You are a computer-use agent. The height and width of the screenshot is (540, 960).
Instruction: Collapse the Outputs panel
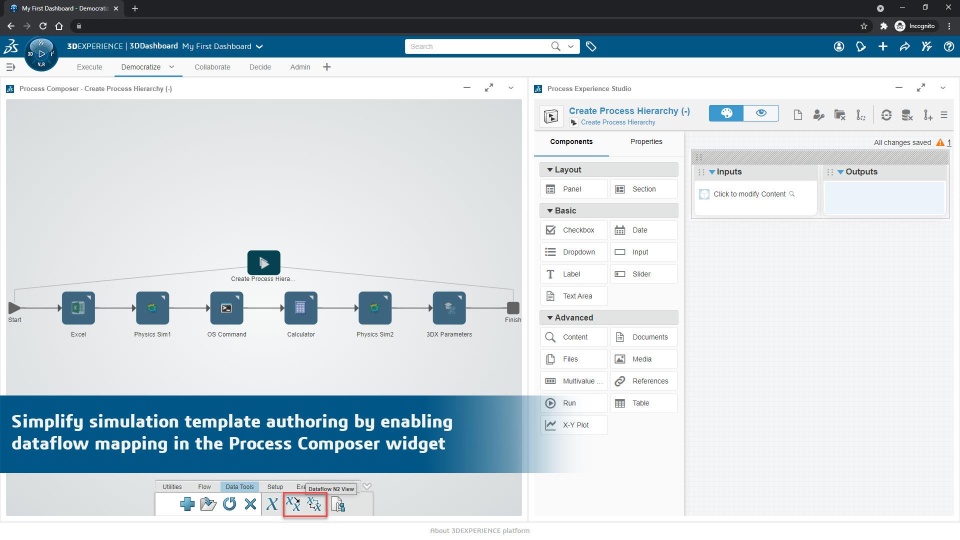pos(841,172)
